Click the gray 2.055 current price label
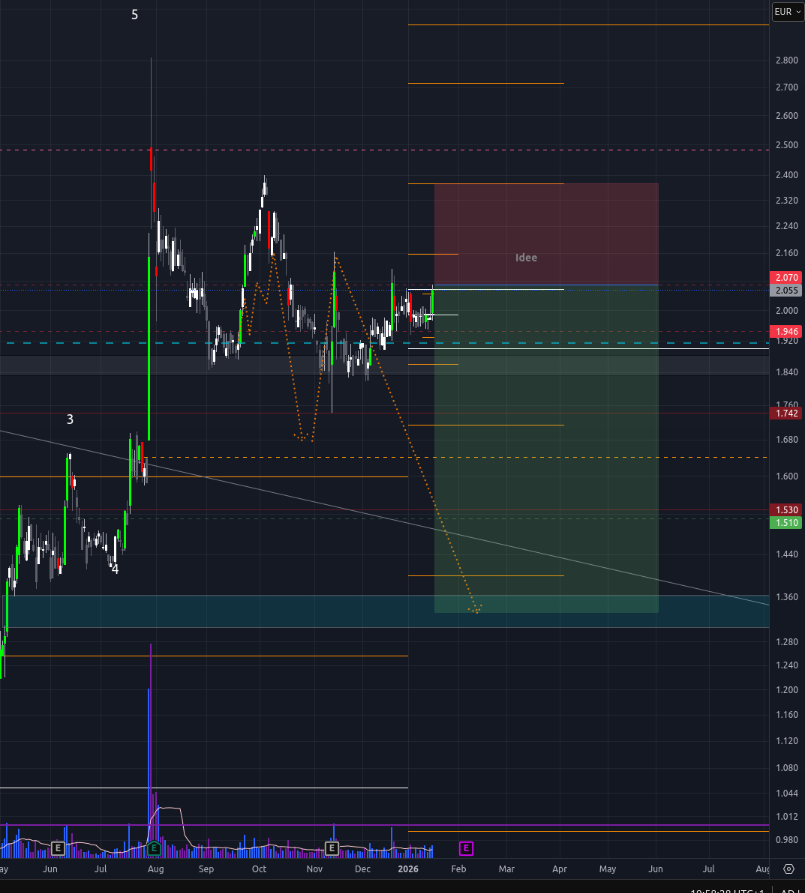The image size is (805, 893). pyautogui.click(x=786, y=290)
